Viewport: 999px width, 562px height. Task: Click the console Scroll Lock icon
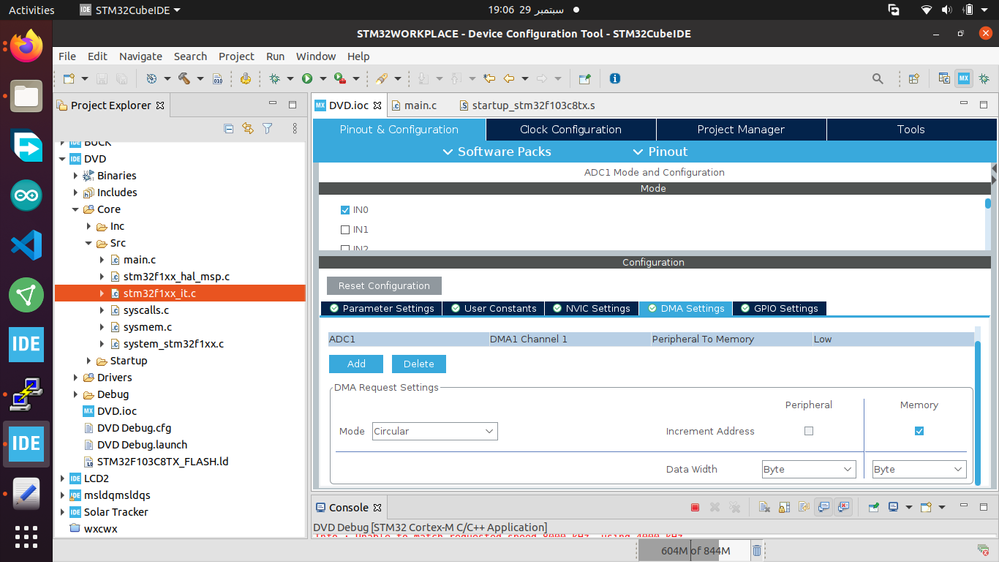pos(784,507)
